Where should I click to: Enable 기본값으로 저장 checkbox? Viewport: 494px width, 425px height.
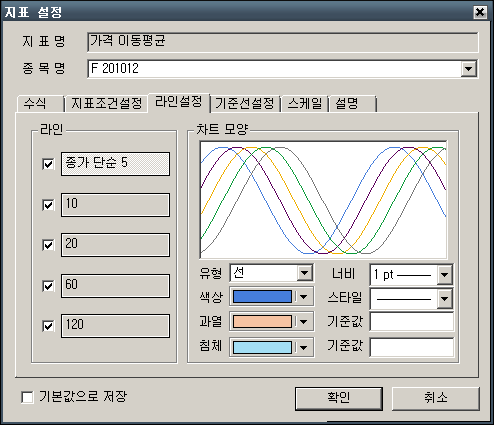(x=27, y=397)
